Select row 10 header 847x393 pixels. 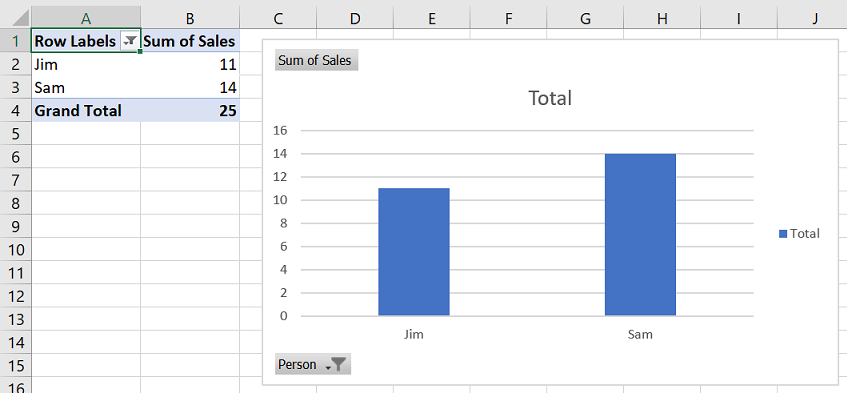[16, 250]
